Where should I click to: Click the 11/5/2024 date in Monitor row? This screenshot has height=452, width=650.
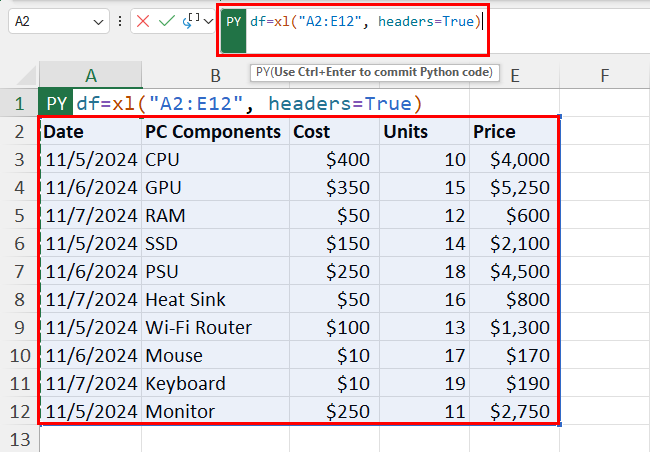(90, 411)
